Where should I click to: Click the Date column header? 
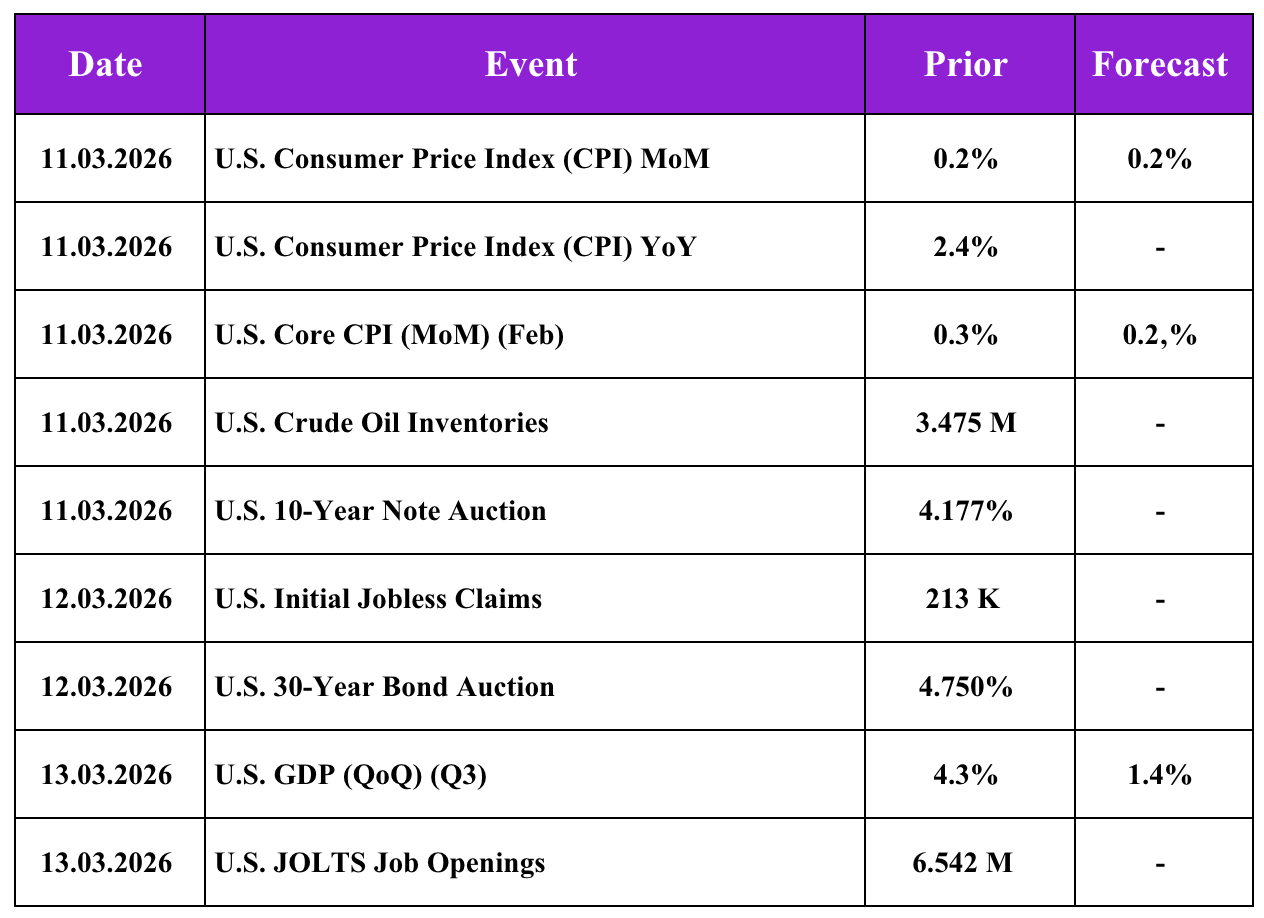pos(106,65)
